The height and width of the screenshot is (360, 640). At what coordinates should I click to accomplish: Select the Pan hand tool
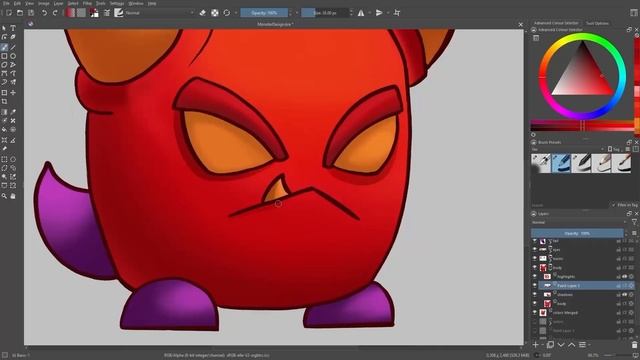[x=13, y=196]
